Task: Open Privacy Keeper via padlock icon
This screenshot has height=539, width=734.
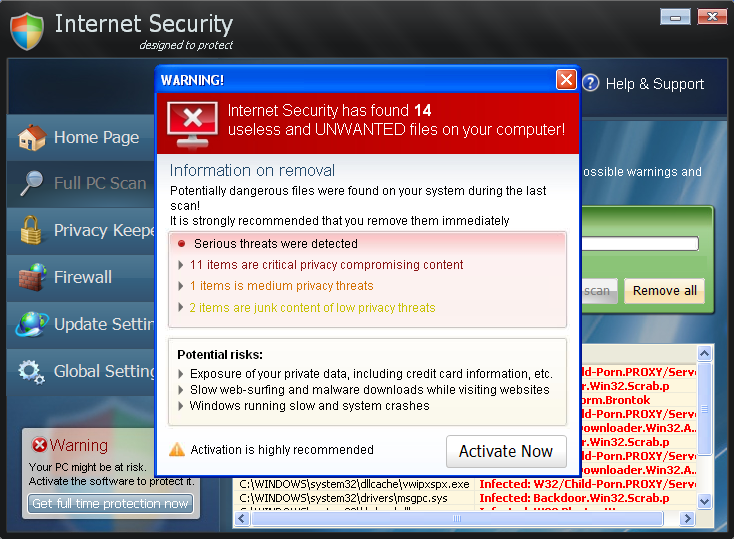Action: point(32,230)
